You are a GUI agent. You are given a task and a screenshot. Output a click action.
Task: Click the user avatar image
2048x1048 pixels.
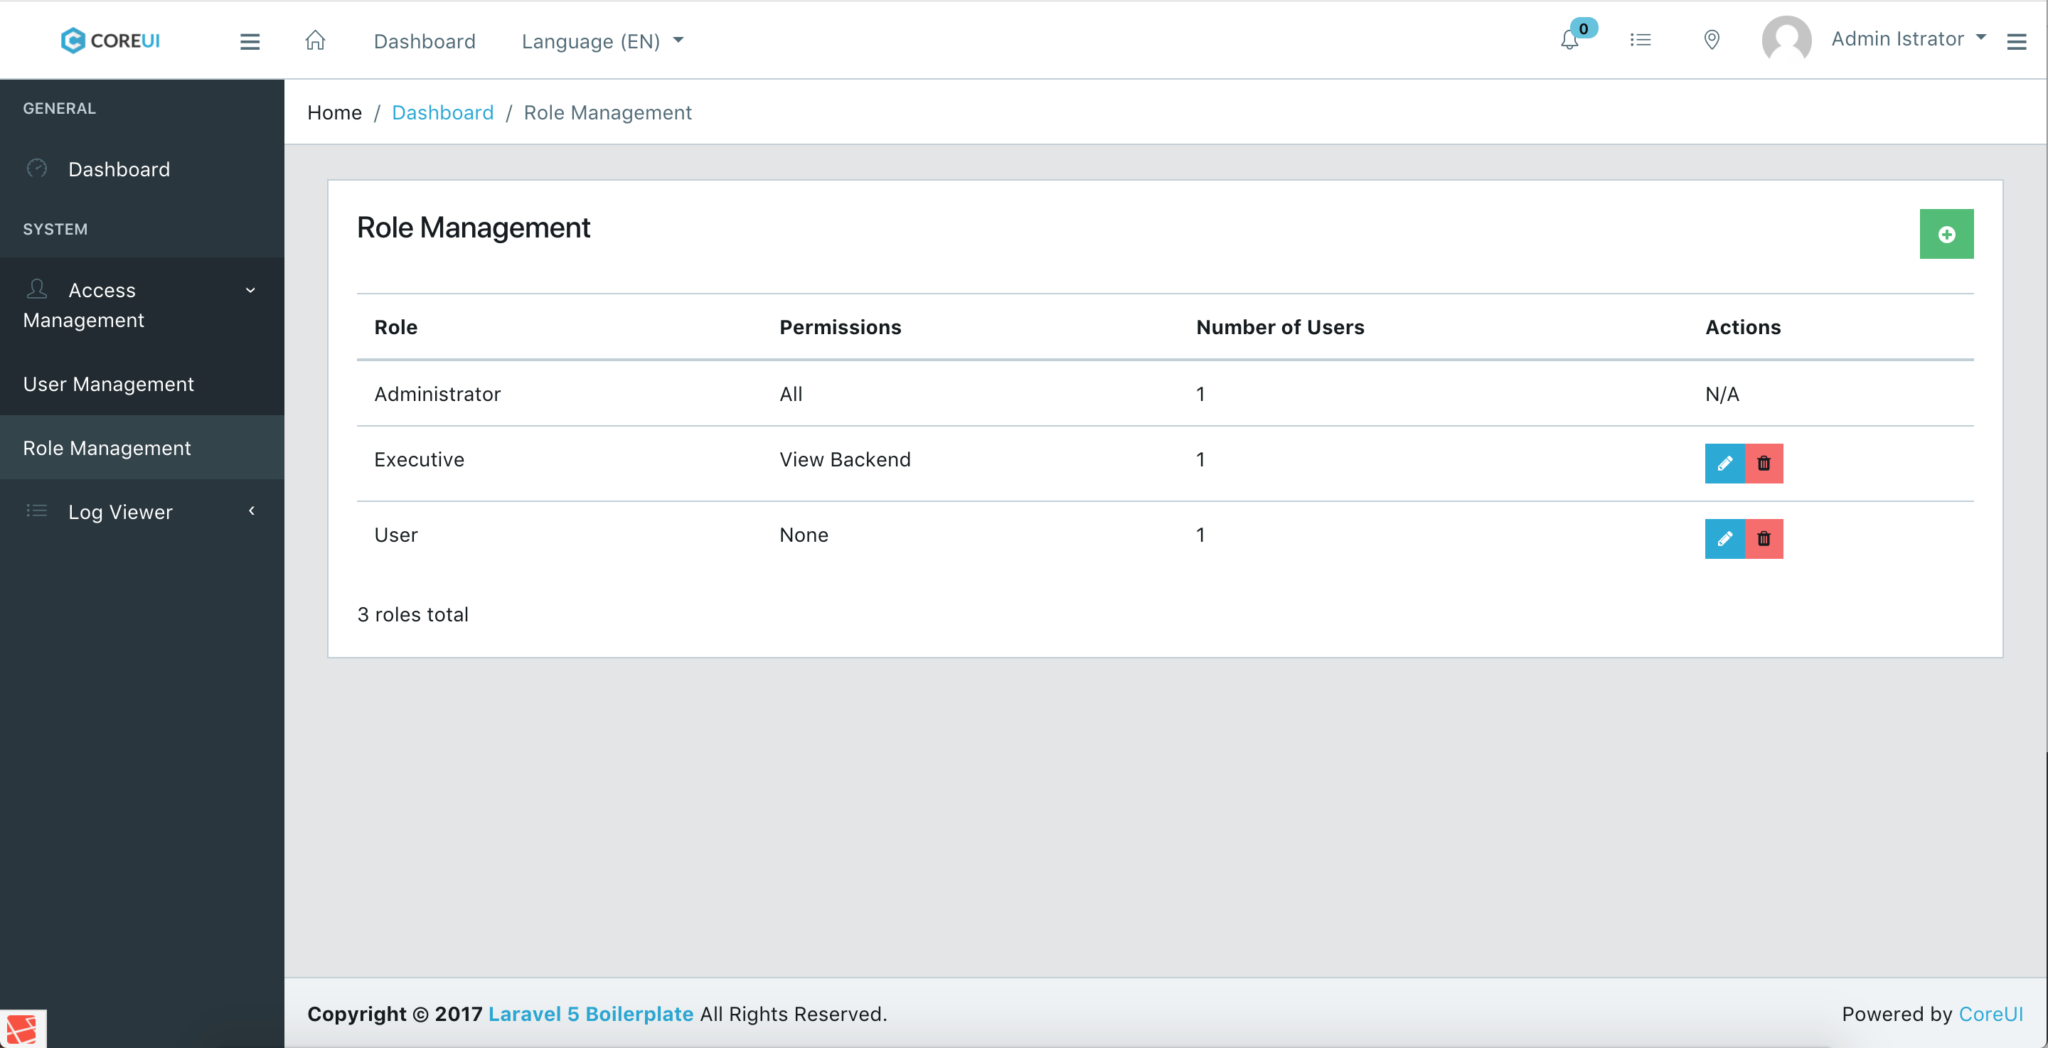pos(1786,38)
